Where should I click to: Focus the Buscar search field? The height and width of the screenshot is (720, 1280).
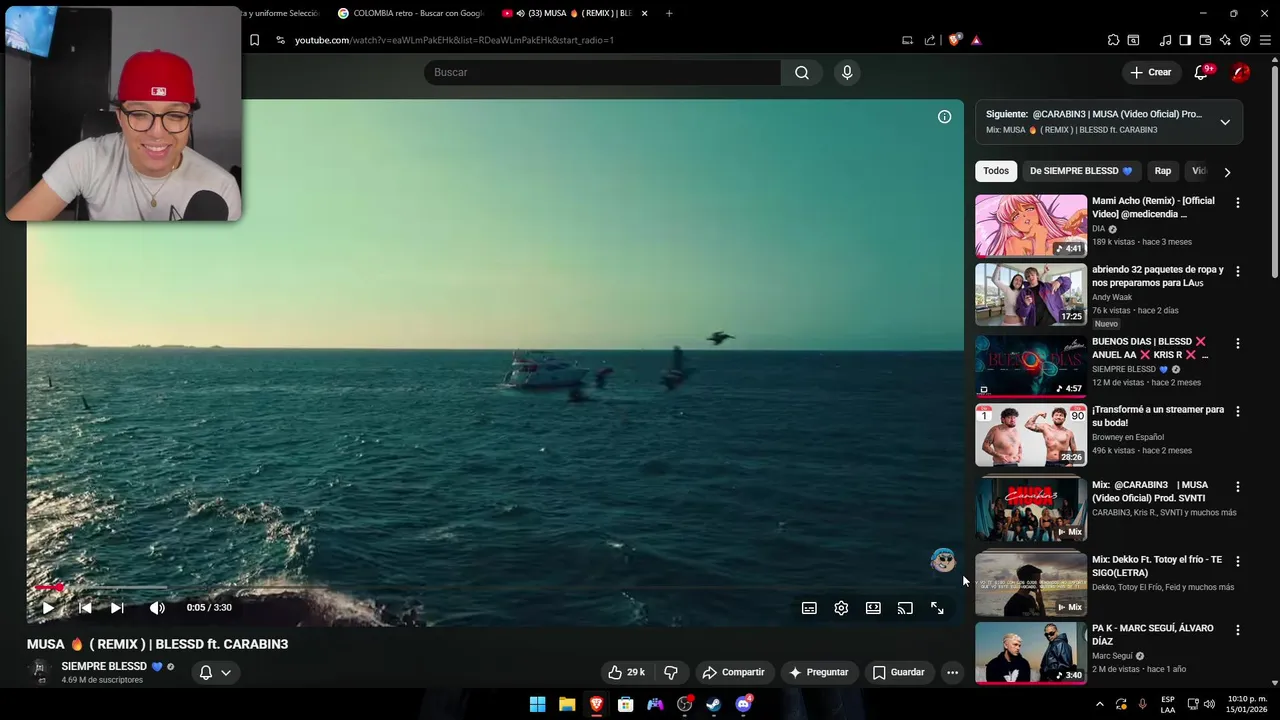click(603, 72)
